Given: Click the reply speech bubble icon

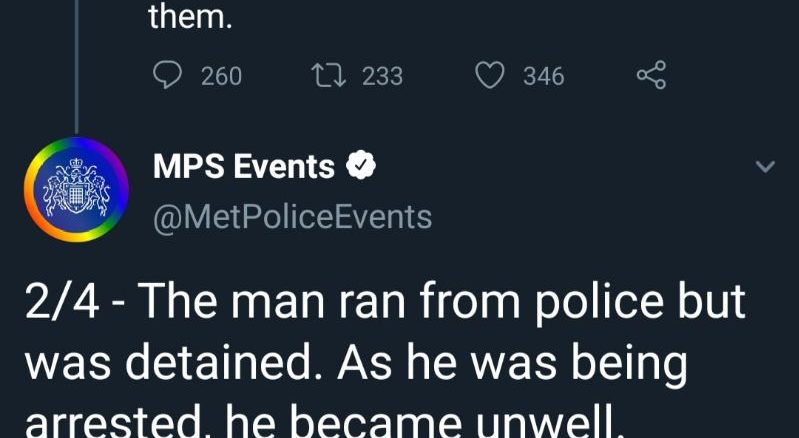Looking at the screenshot, I should (167, 75).
